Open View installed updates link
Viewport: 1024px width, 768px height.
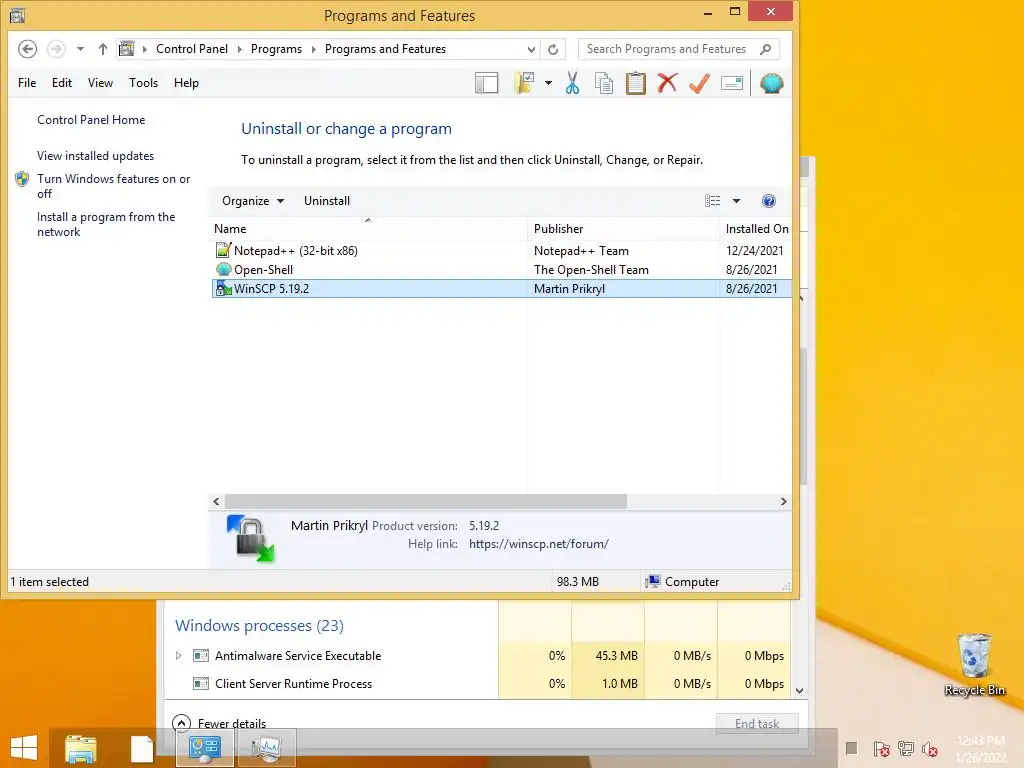tap(95, 155)
